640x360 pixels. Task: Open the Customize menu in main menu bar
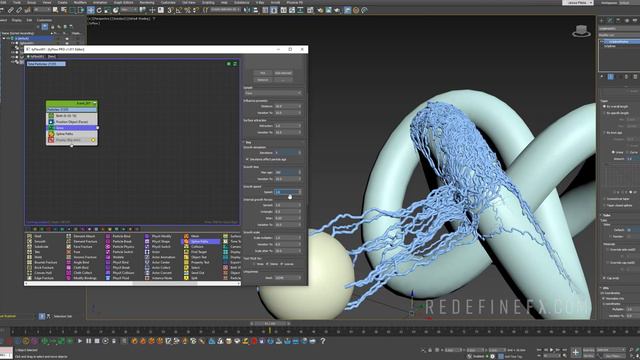(168, 2)
